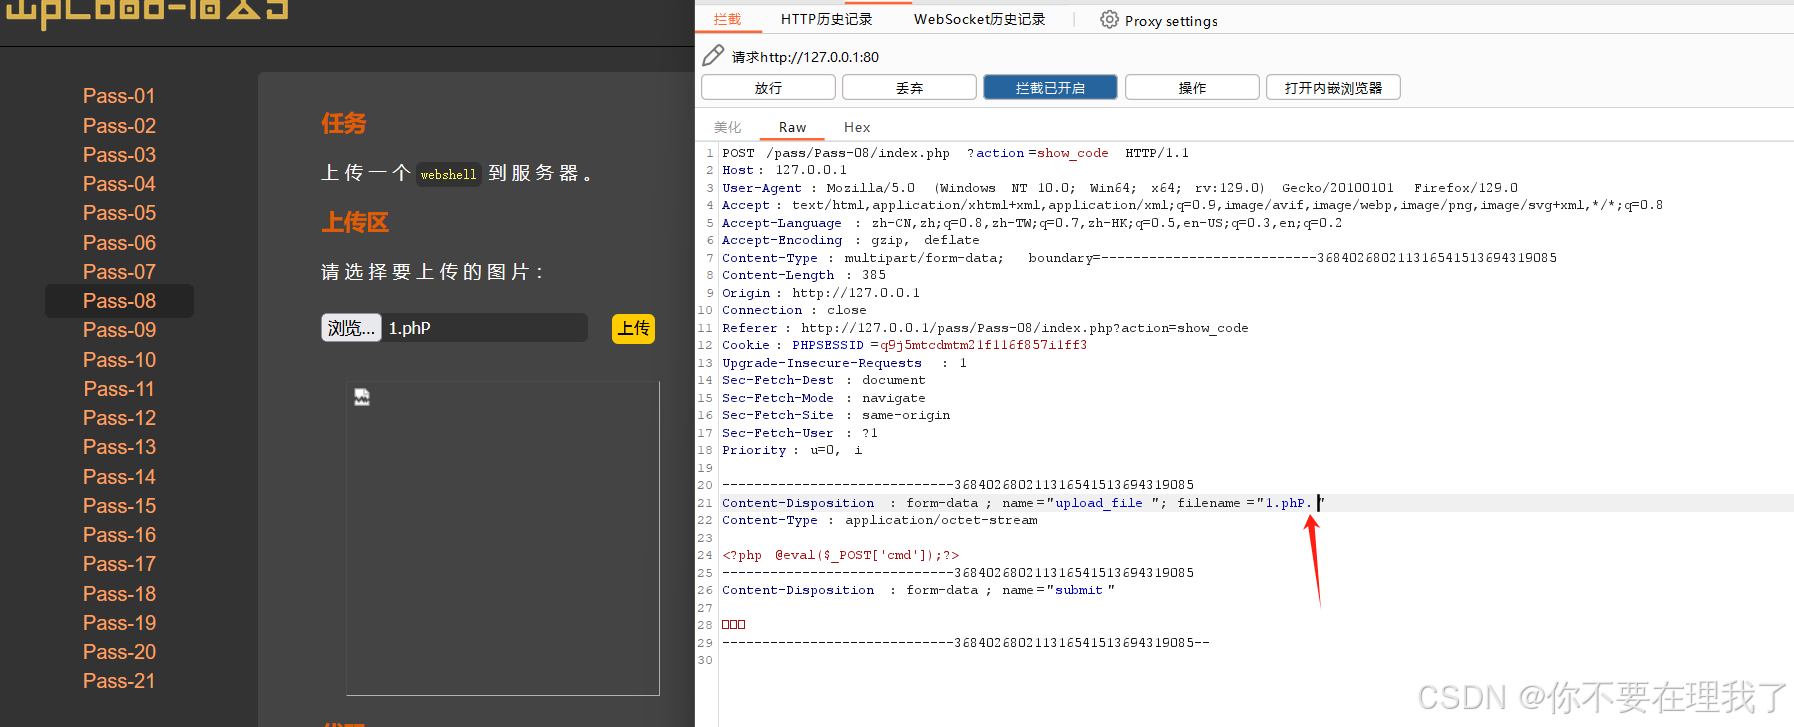Open Pass-02 in the sidebar
Screen dimensions: 1794x727
click(x=119, y=126)
